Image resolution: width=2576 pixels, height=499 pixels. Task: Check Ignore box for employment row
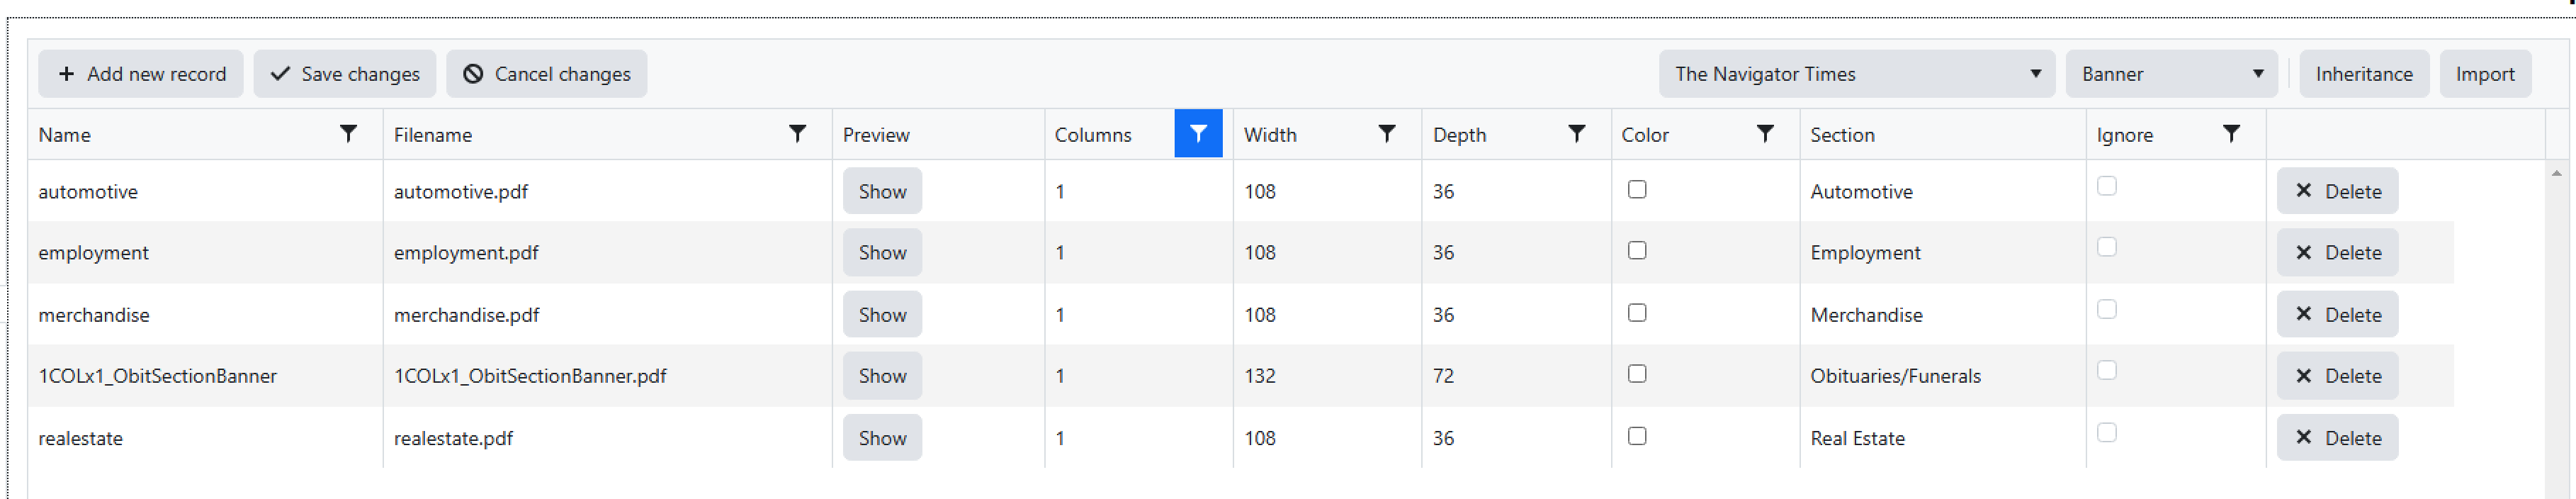tap(2106, 247)
